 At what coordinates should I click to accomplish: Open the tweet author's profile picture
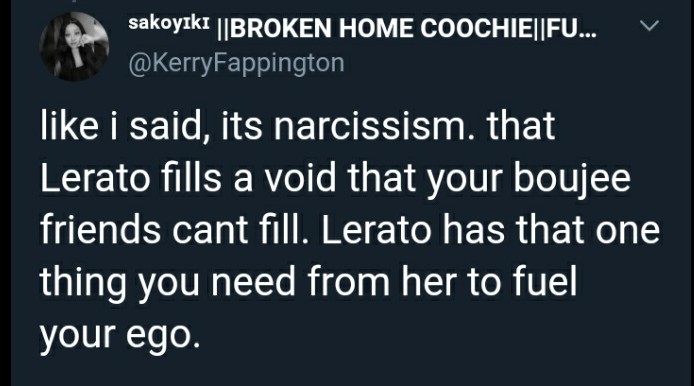tap(74, 47)
